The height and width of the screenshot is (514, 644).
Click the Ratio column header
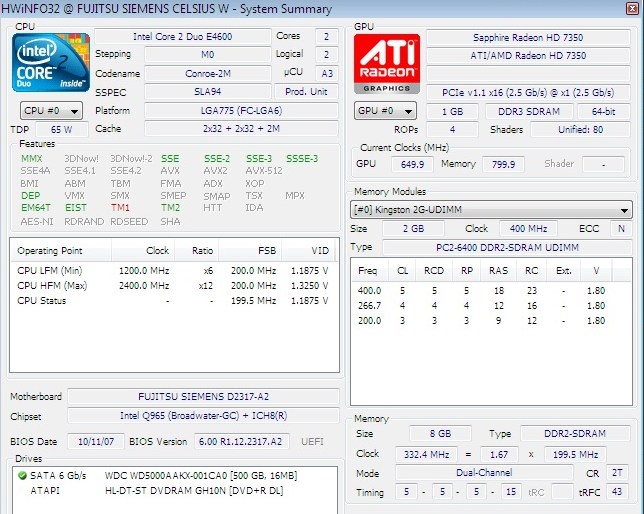click(197, 251)
